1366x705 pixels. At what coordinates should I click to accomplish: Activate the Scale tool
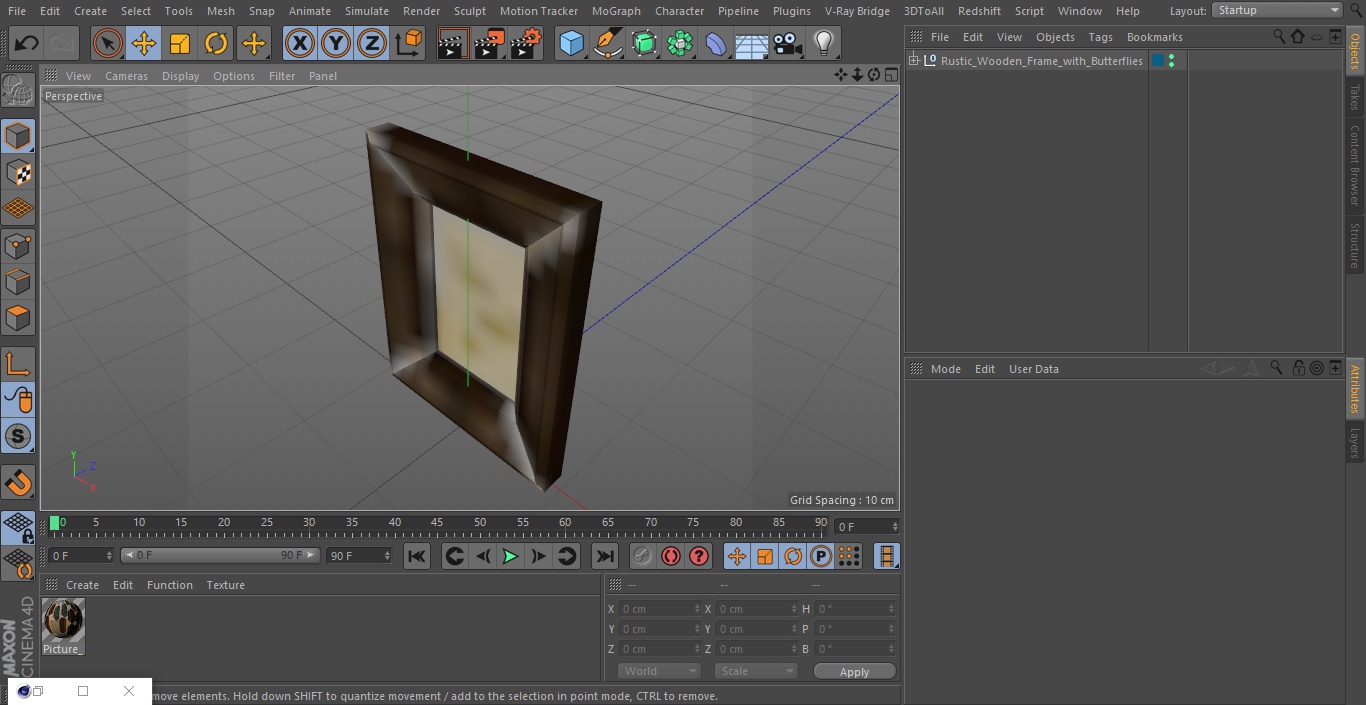(180, 43)
